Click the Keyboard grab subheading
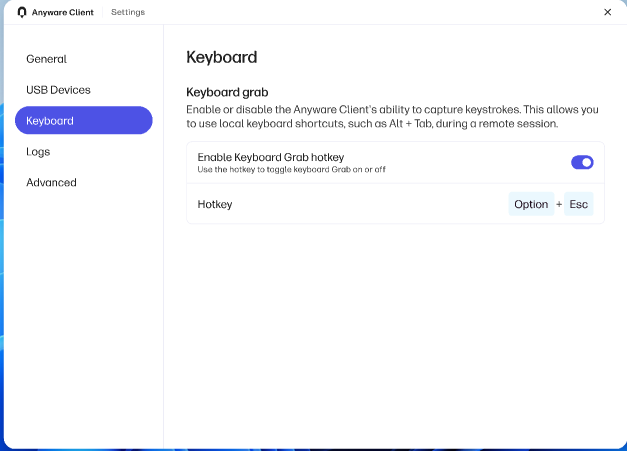 (227, 92)
